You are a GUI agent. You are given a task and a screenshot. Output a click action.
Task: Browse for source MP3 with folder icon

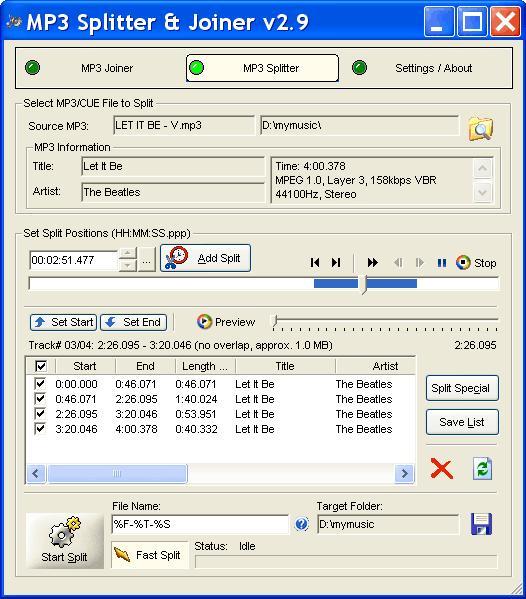coord(481,128)
